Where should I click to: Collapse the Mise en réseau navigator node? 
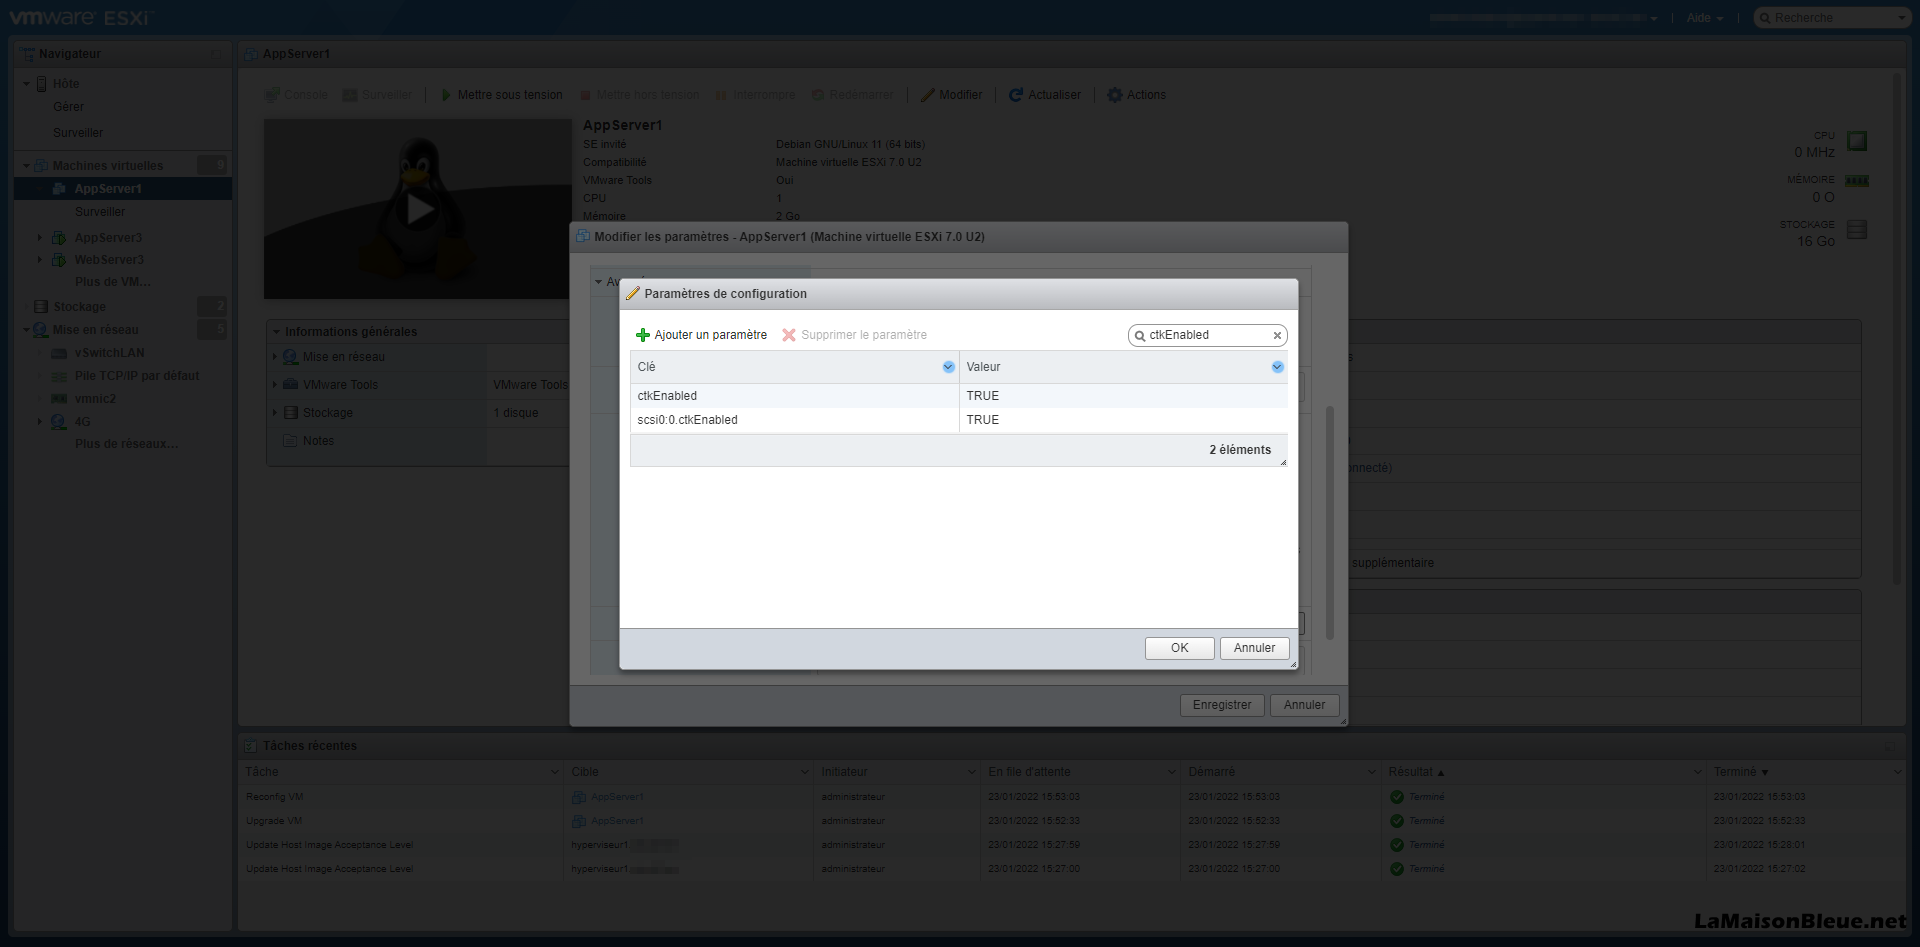coord(27,330)
